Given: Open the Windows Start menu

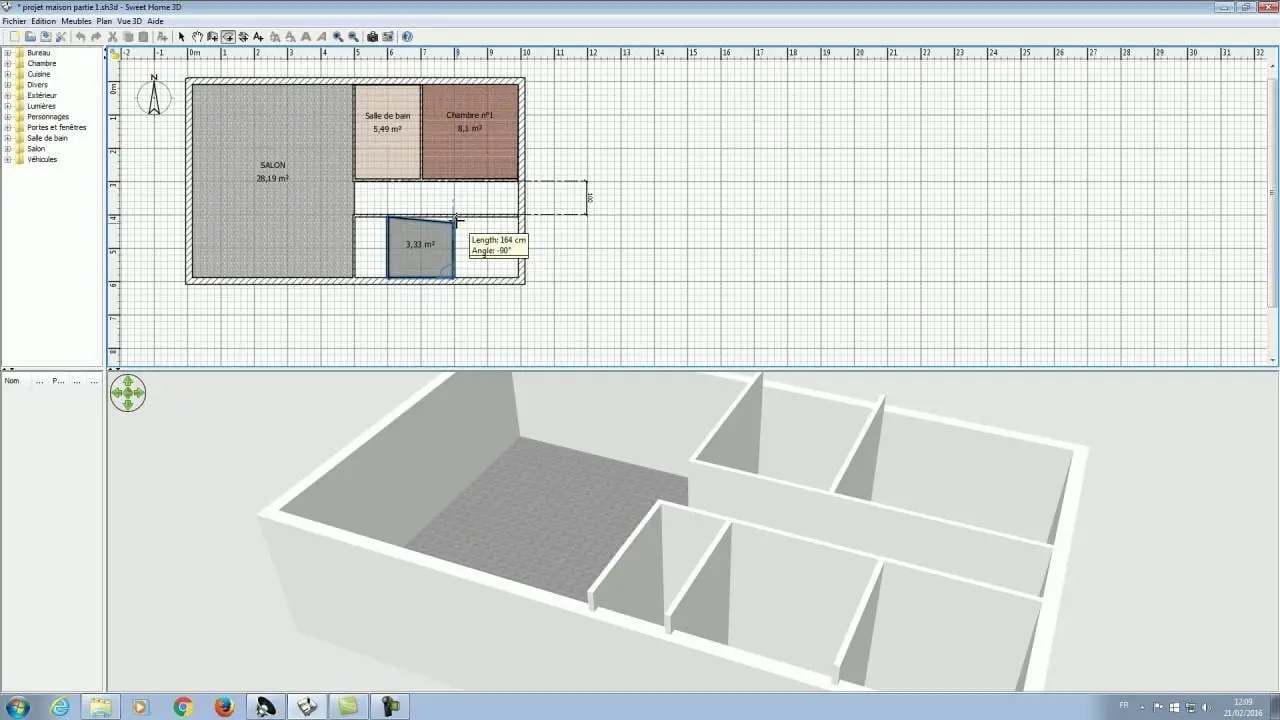Looking at the screenshot, I should tap(17, 707).
